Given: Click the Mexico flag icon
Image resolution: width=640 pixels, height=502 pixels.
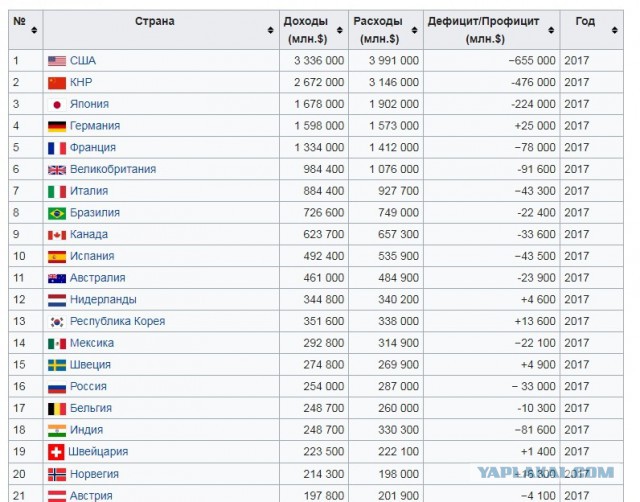Looking at the screenshot, I should coord(57,343).
